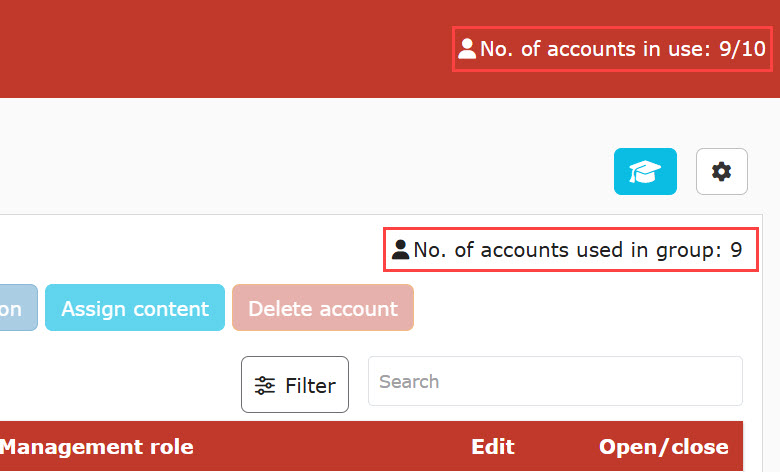Click the Edit column header
This screenshot has width=780, height=472.
[493, 447]
